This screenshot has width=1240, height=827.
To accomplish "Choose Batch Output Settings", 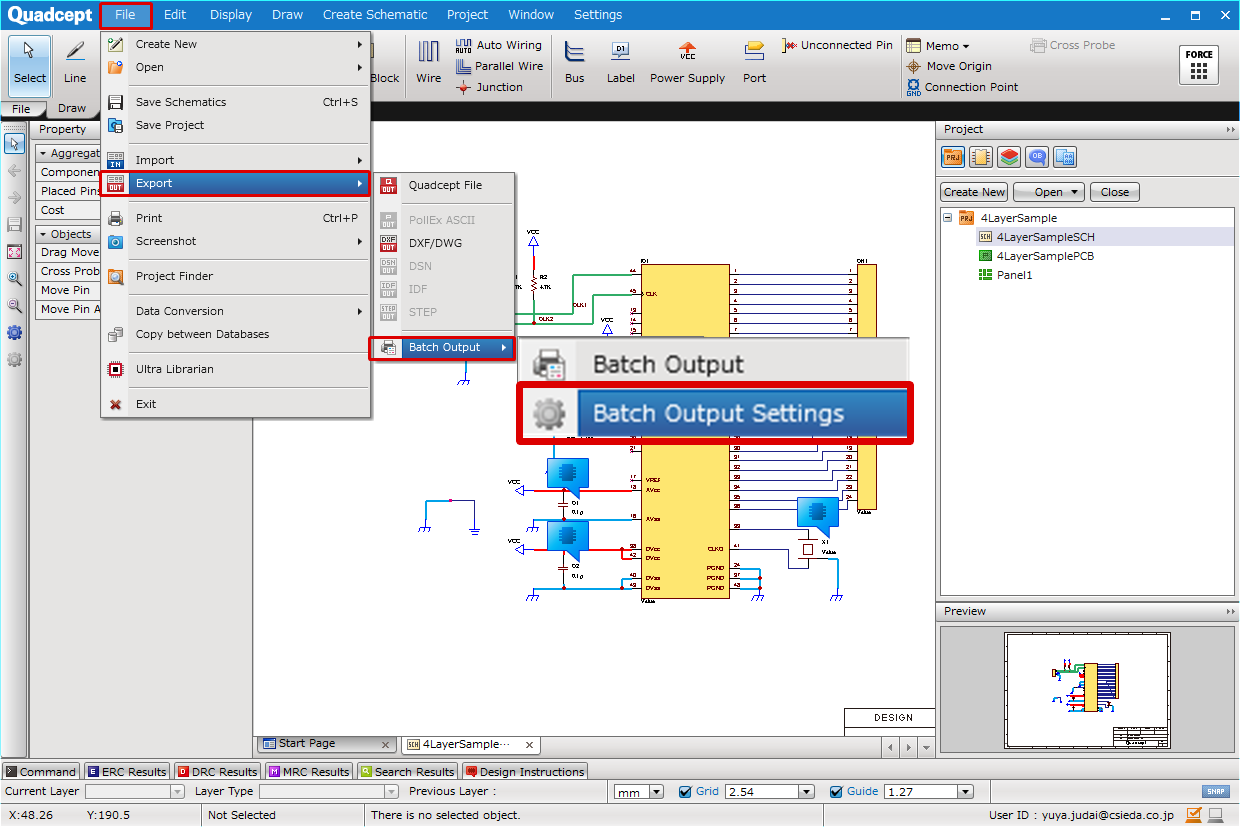I will tap(714, 414).
